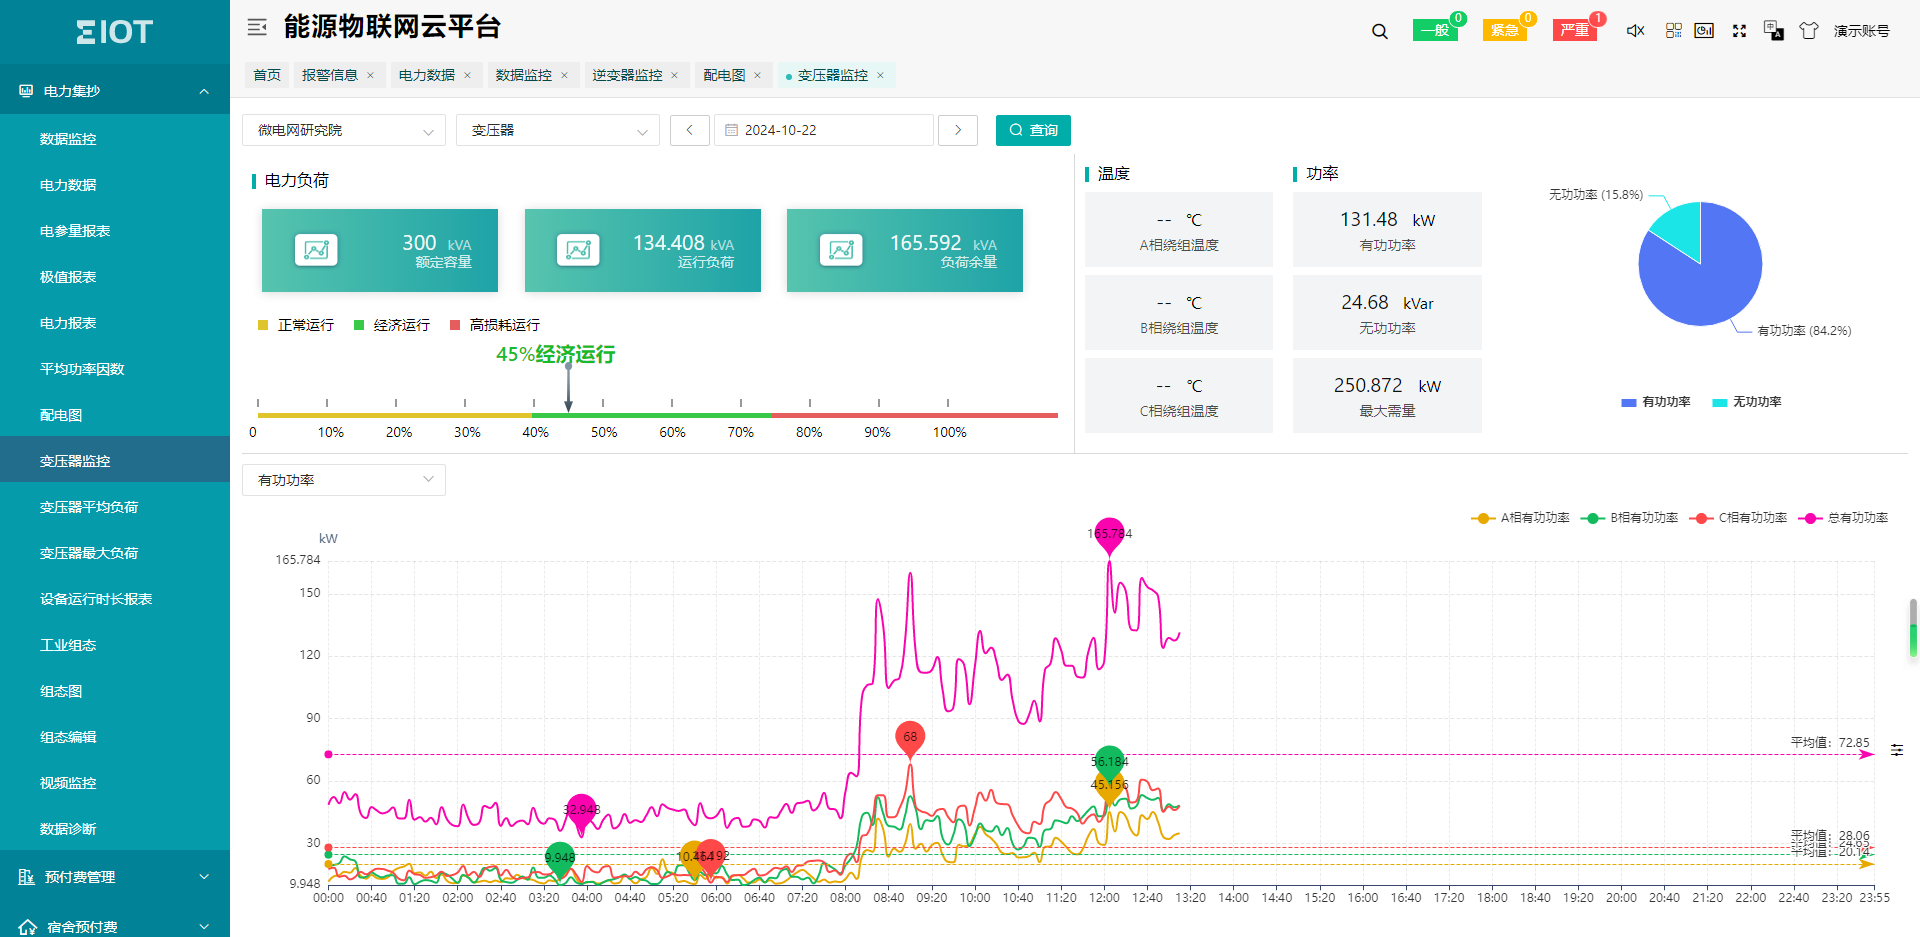
Task: Open 变压器平均负荷 in the sidebar
Action: 89,507
